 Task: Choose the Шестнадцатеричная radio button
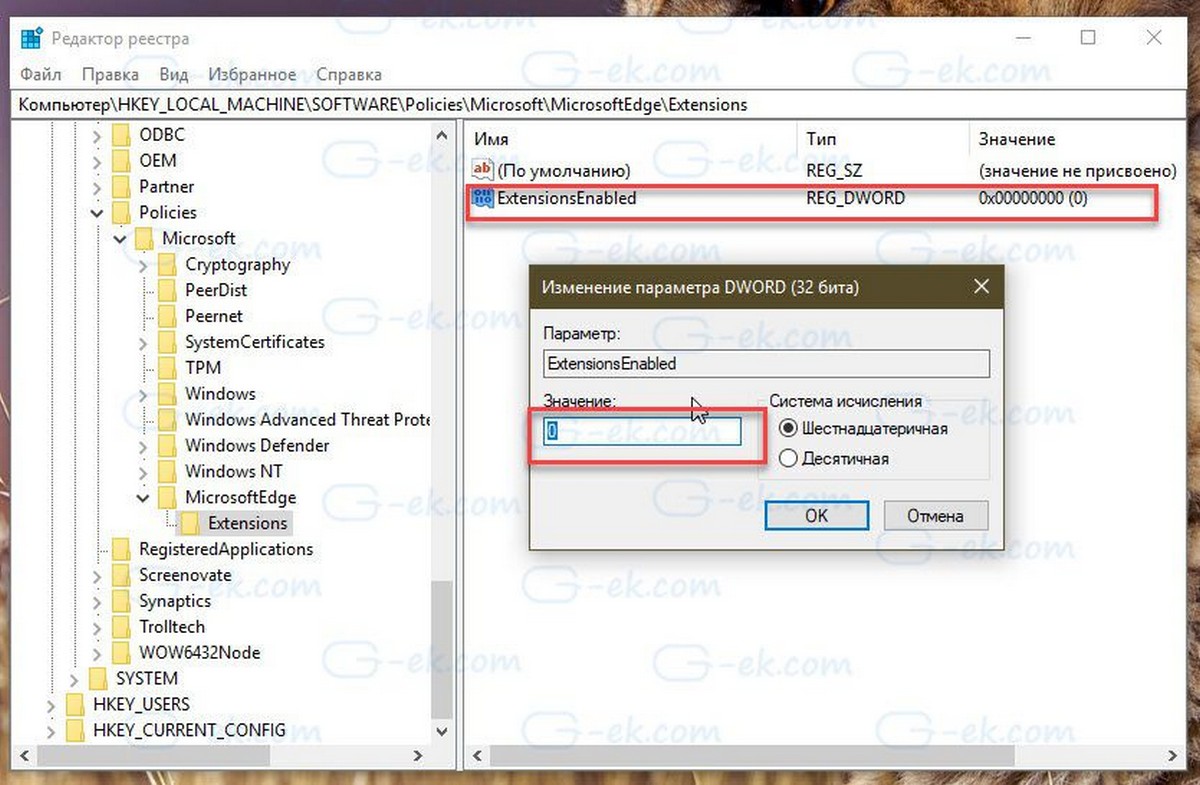788,428
